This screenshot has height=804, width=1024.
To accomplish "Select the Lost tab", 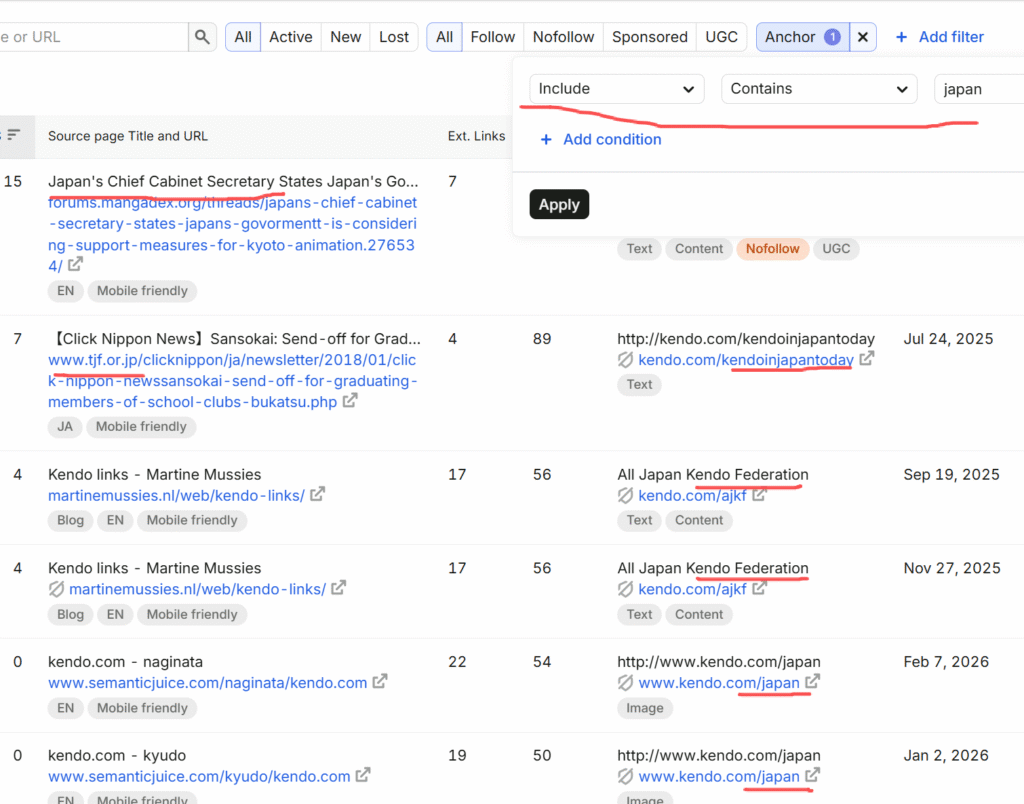I will pyautogui.click(x=394, y=37).
